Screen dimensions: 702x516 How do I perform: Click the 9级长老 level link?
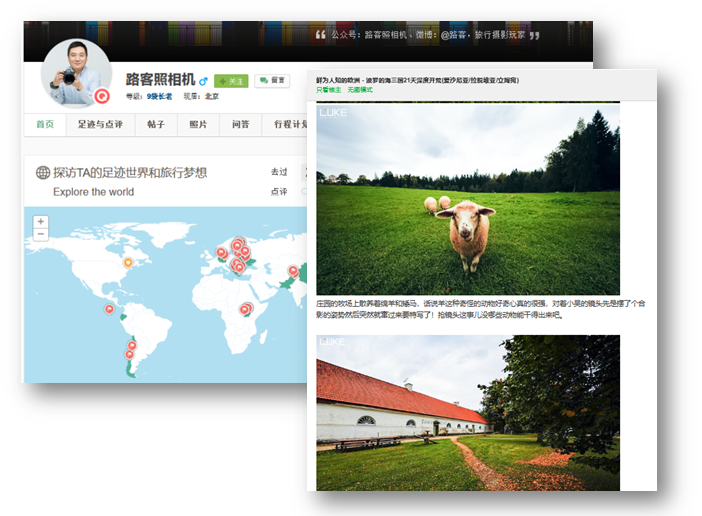coord(160,97)
